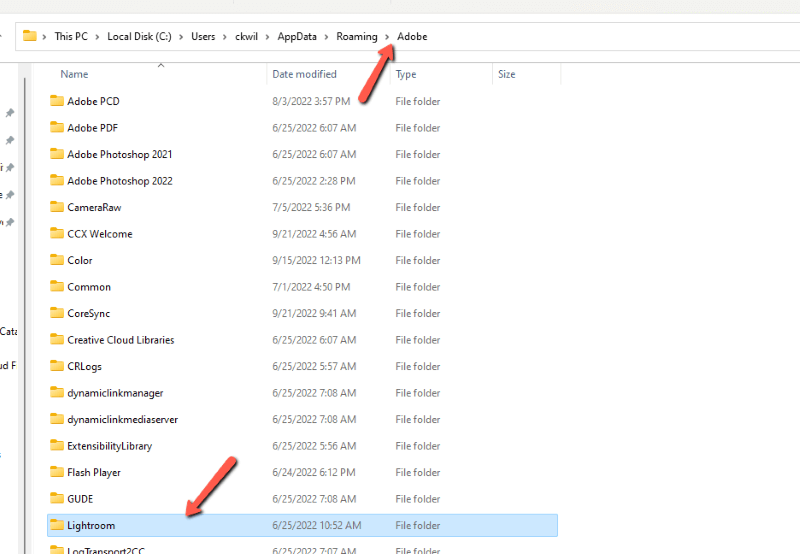Select the CameraRaw folder name
Viewport: 800px width, 554px height.
94,207
